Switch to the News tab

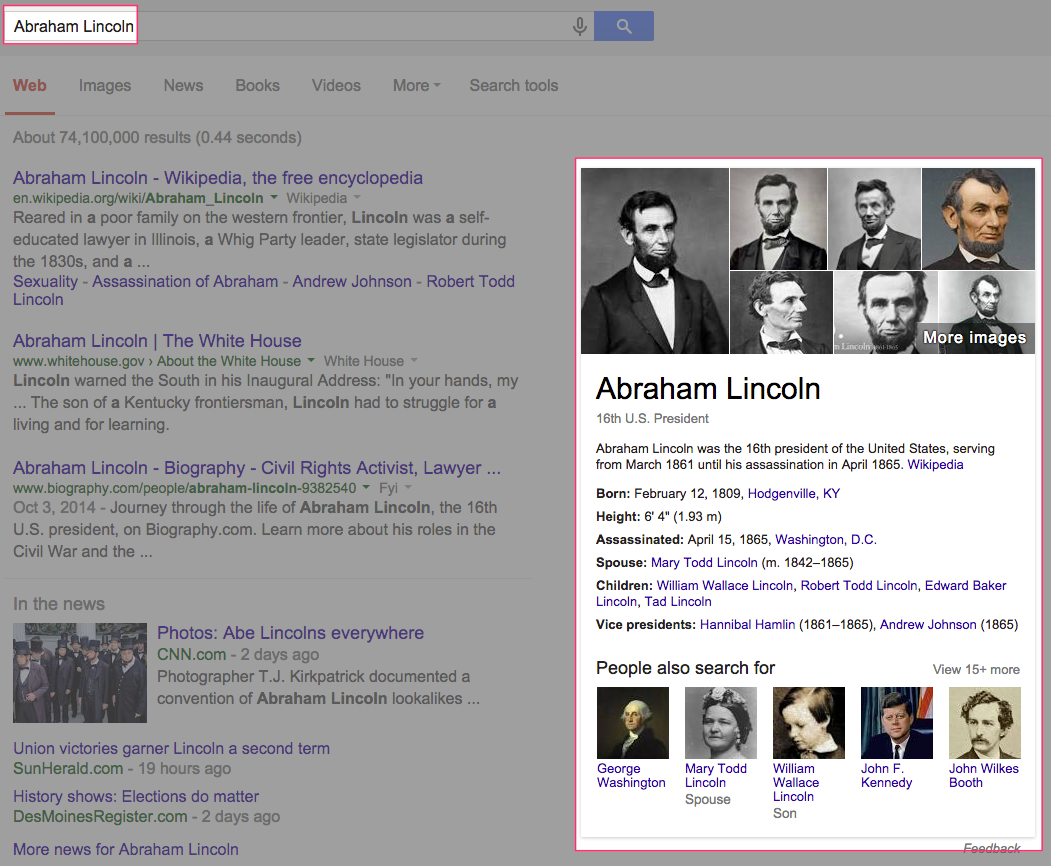click(183, 86)
